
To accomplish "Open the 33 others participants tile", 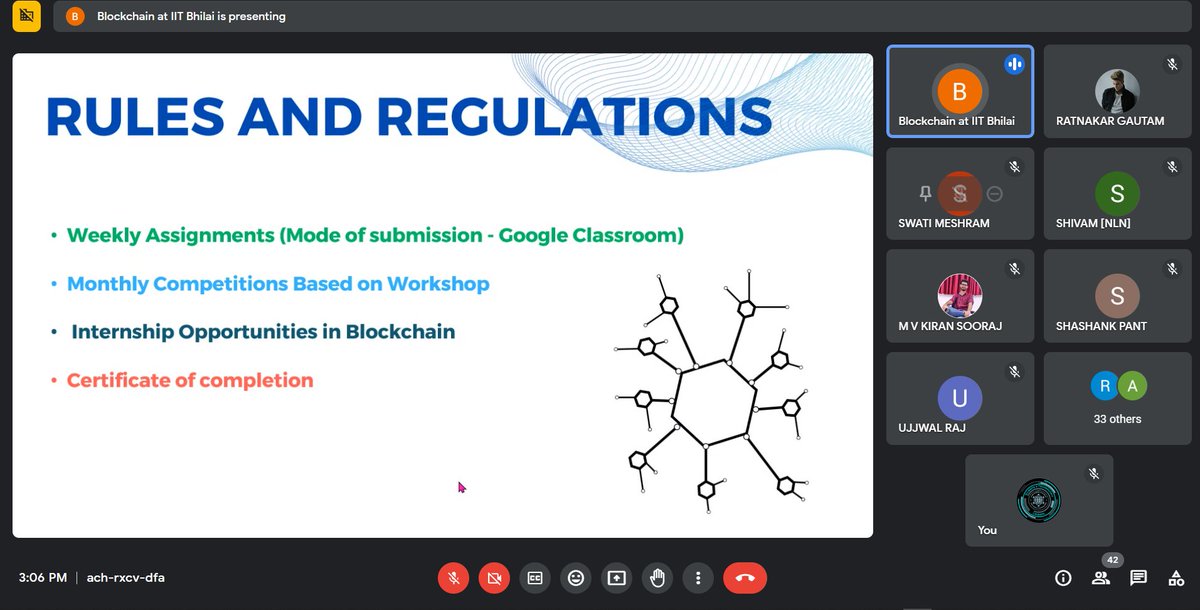I will tap(1118, 398).
